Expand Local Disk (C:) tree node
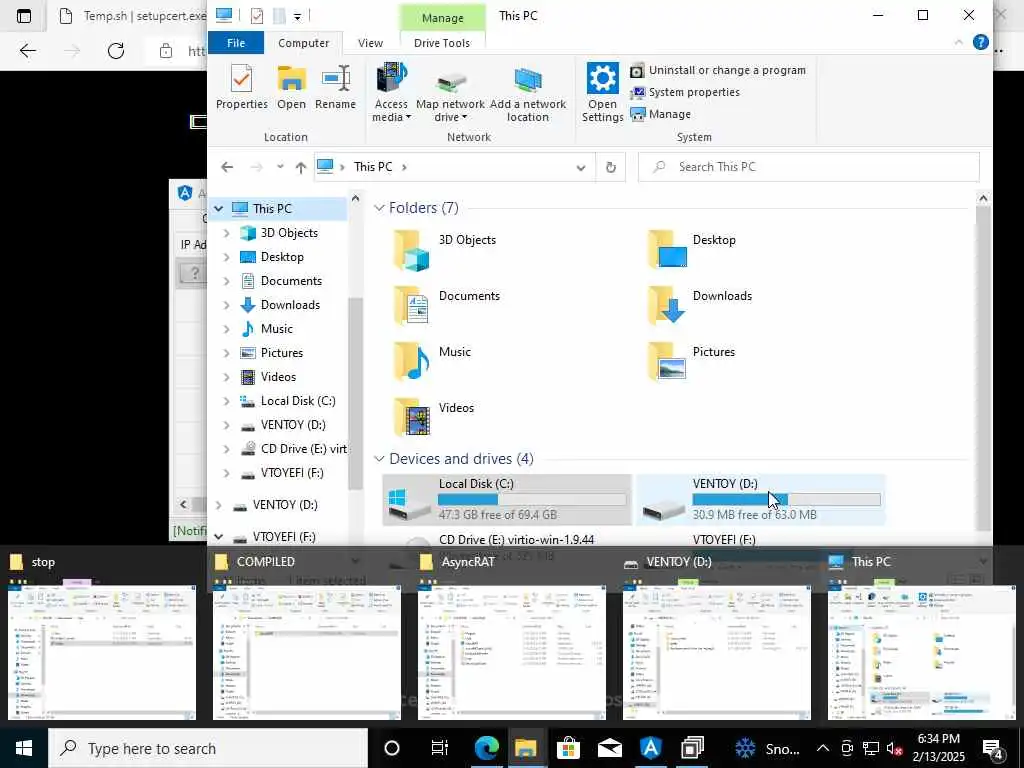This screenshot has height=768, width=1024. point(227,402)
